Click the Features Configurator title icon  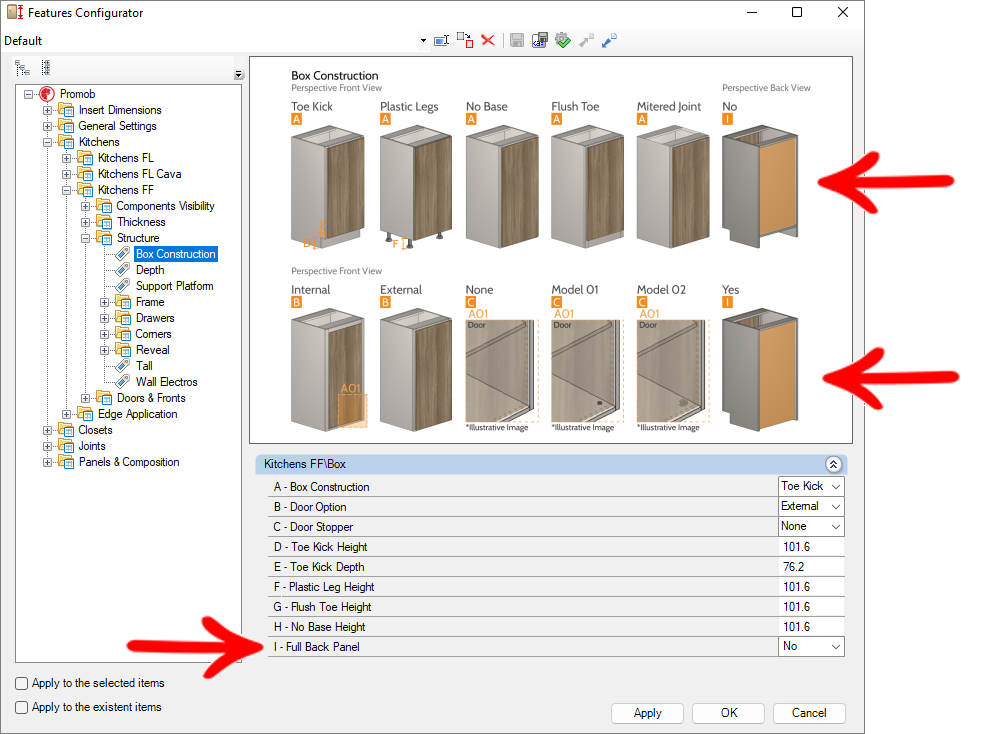coord(15,12)
